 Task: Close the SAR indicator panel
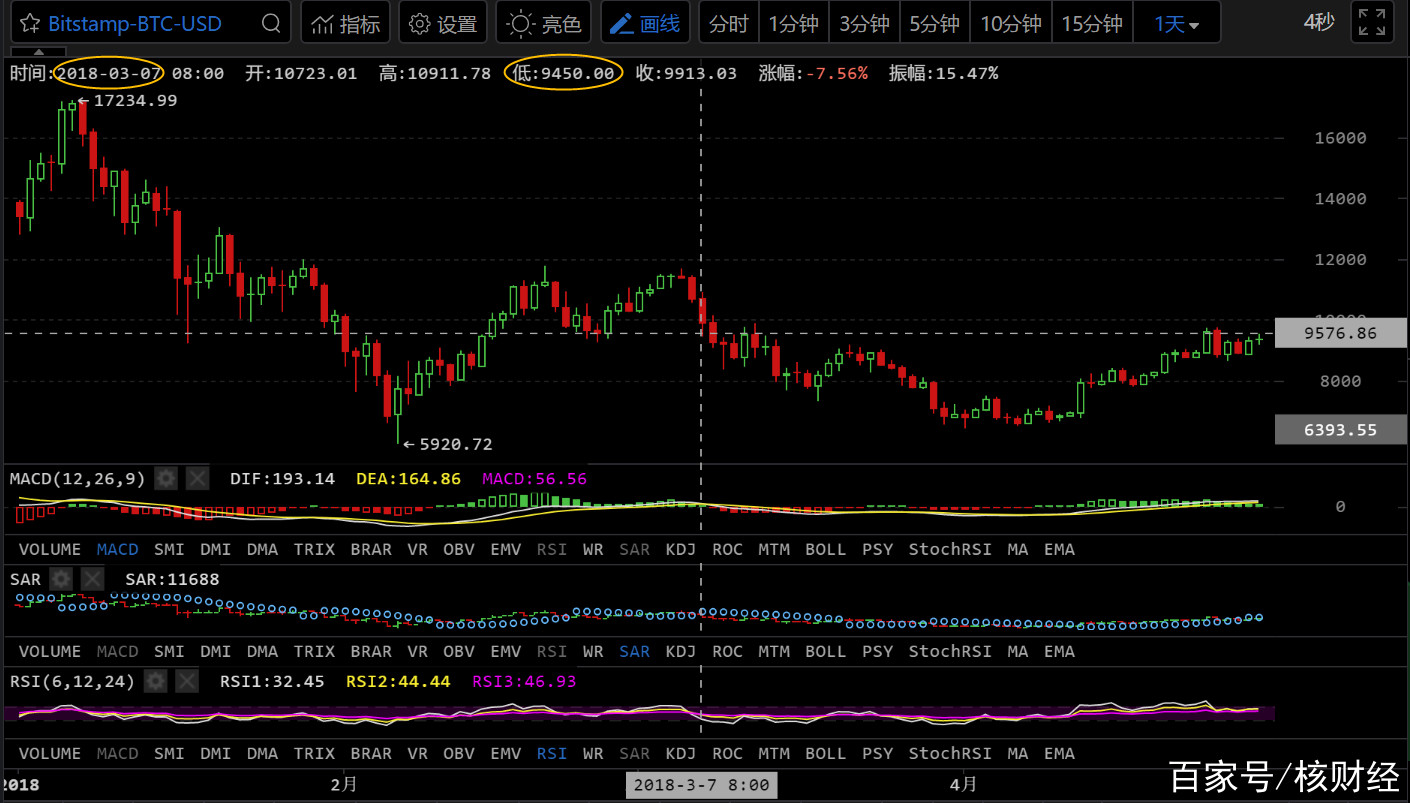[92, 579]
